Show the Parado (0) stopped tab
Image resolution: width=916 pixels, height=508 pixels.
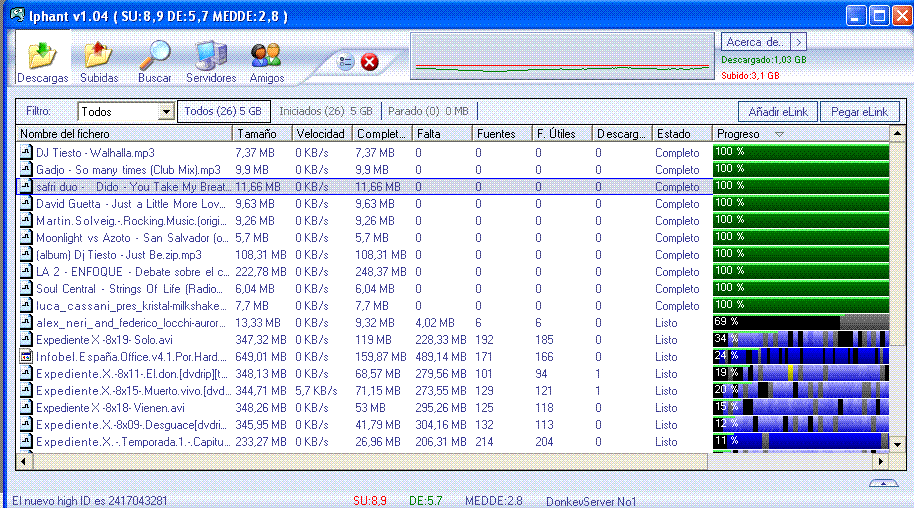click(x=429, y=111)
